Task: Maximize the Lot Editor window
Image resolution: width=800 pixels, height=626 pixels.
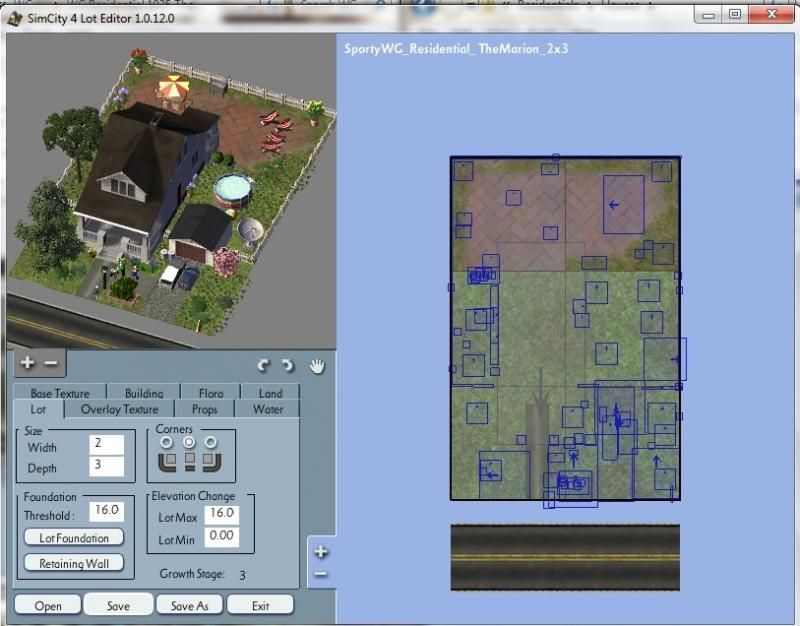Action: tap(735, 15)
